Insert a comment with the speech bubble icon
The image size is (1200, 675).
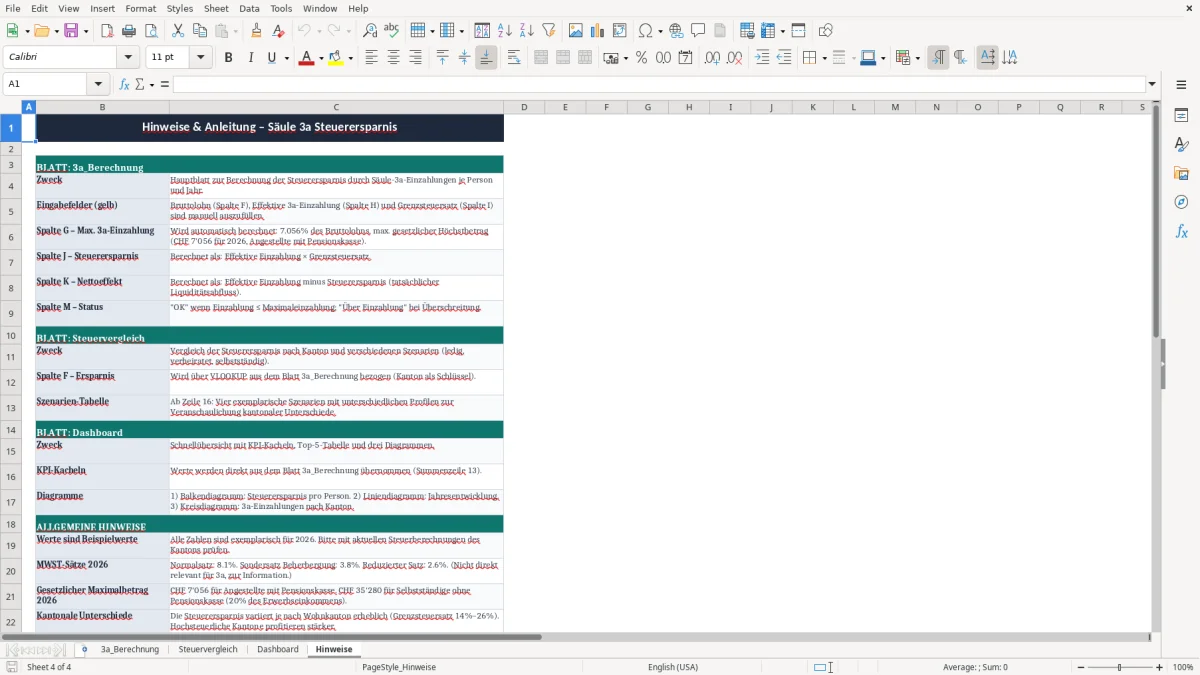click(x=698, y=31)
